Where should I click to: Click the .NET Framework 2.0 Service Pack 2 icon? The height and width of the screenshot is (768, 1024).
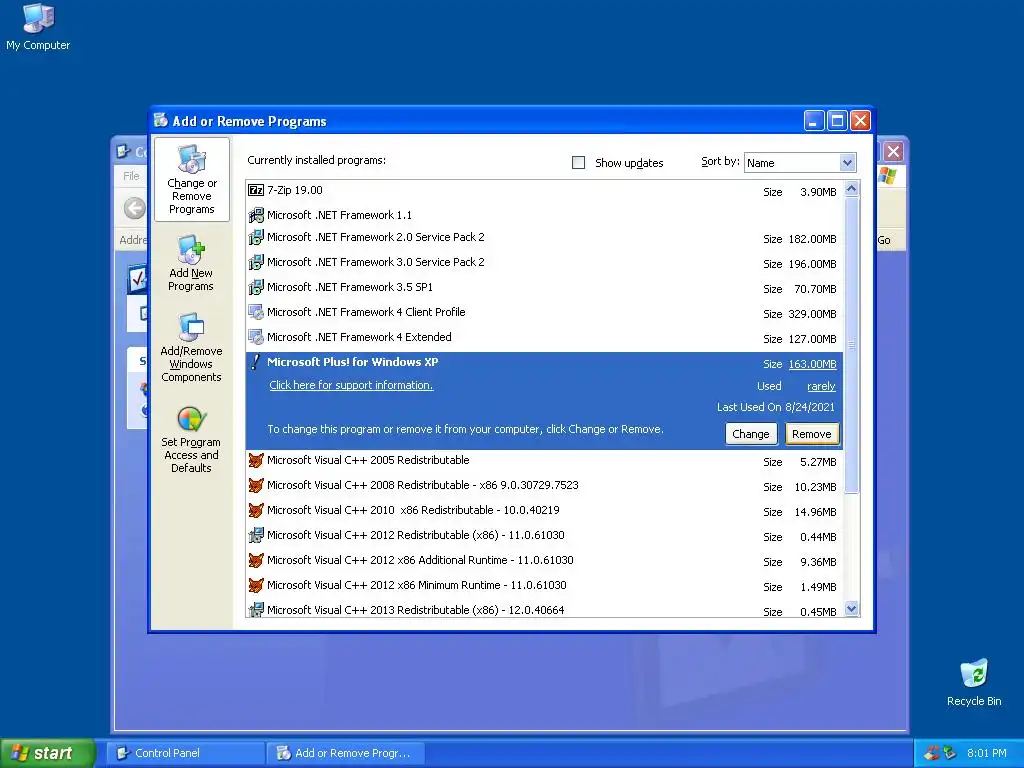click(256, 238)
